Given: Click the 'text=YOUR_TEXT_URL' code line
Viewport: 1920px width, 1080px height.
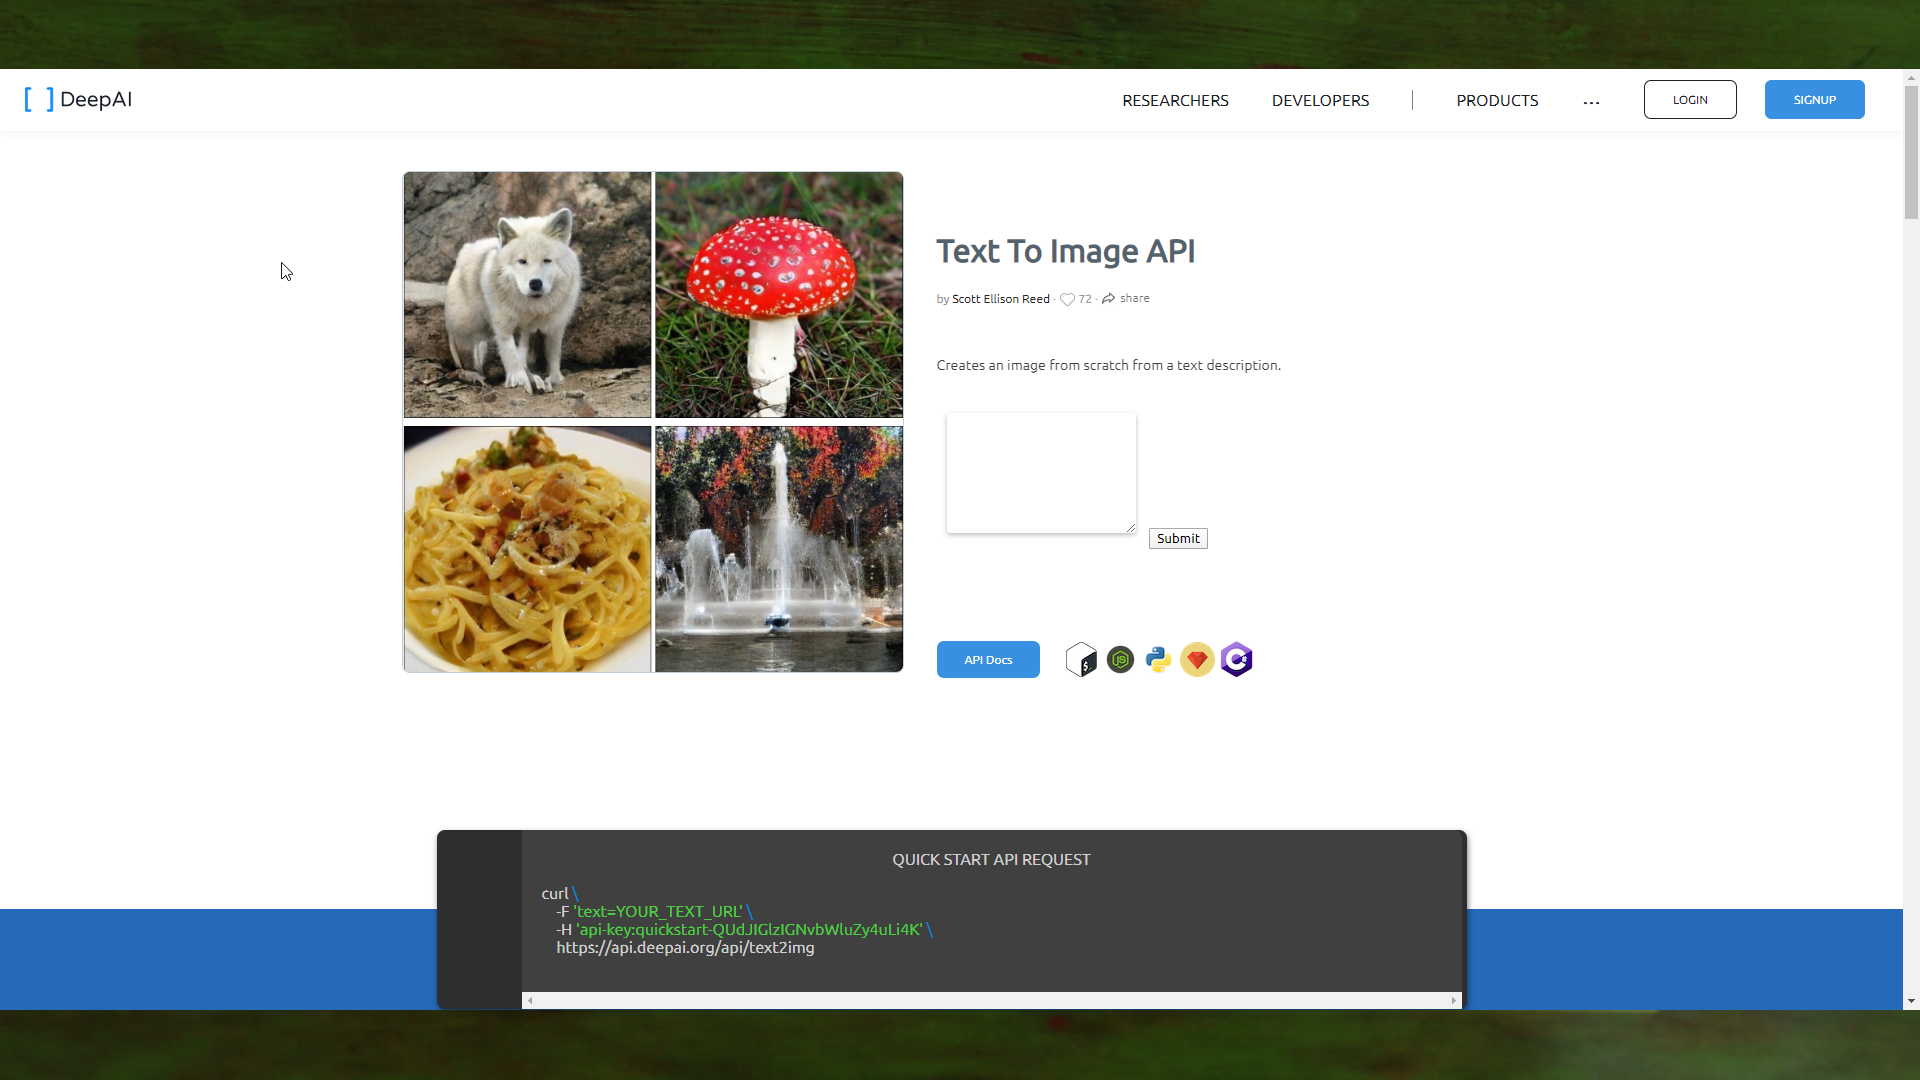Looking at the screenshot, I should point(654,911).
